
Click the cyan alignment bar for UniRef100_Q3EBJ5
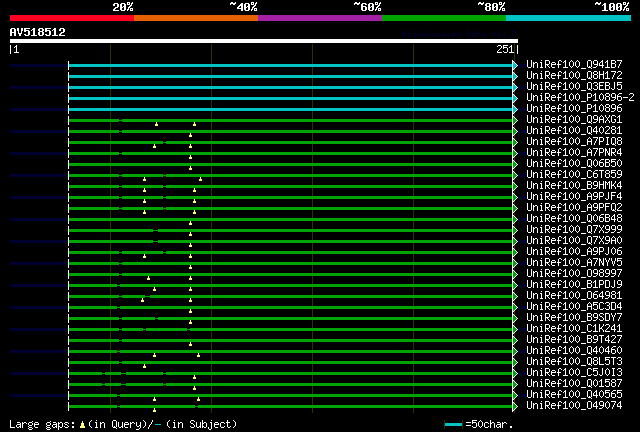pos(291,87)
